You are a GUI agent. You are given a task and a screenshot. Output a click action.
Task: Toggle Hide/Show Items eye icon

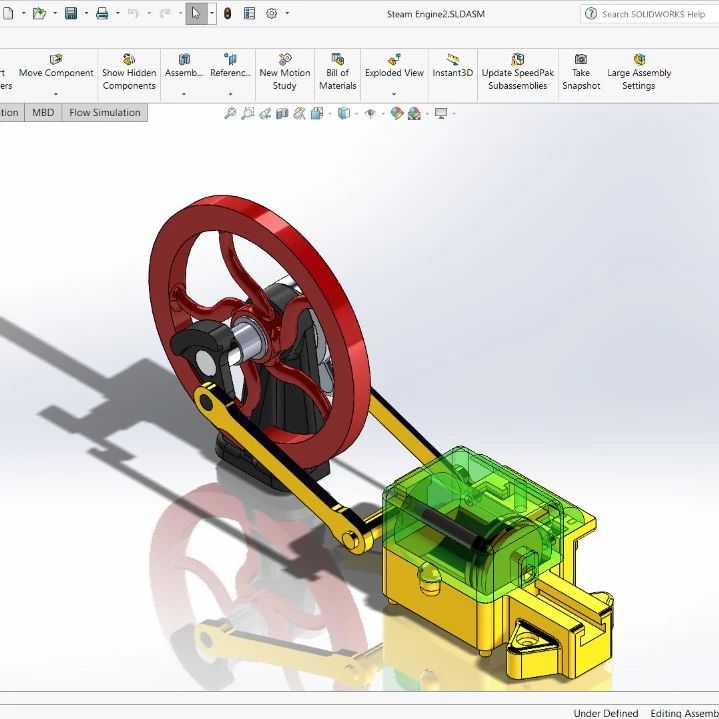(x=370, y=113)
